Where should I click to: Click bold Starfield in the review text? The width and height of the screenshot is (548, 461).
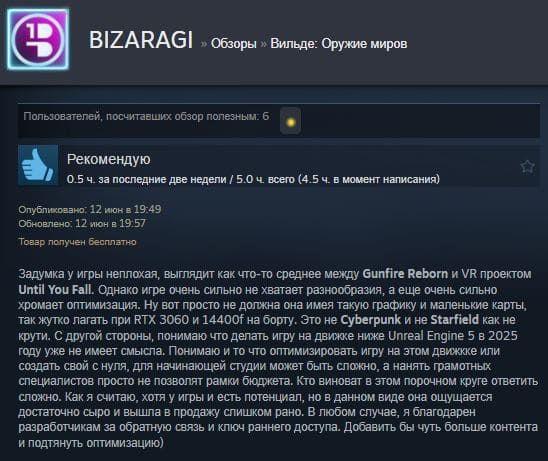click(454, 320)
